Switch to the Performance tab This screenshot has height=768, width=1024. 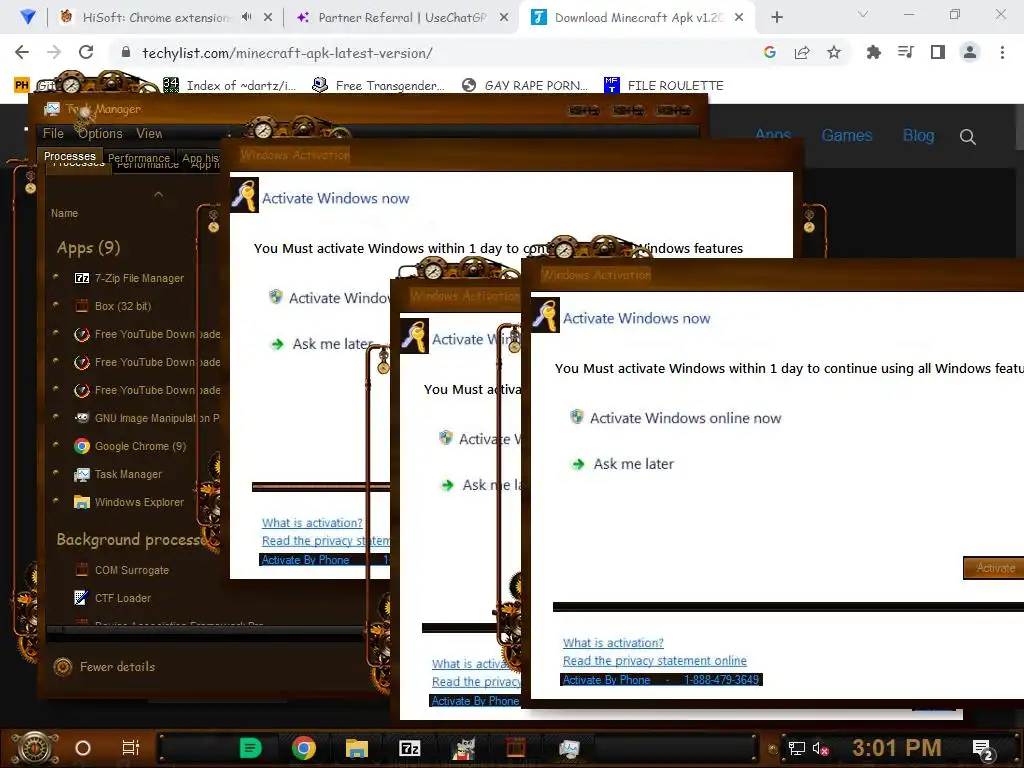138,158
